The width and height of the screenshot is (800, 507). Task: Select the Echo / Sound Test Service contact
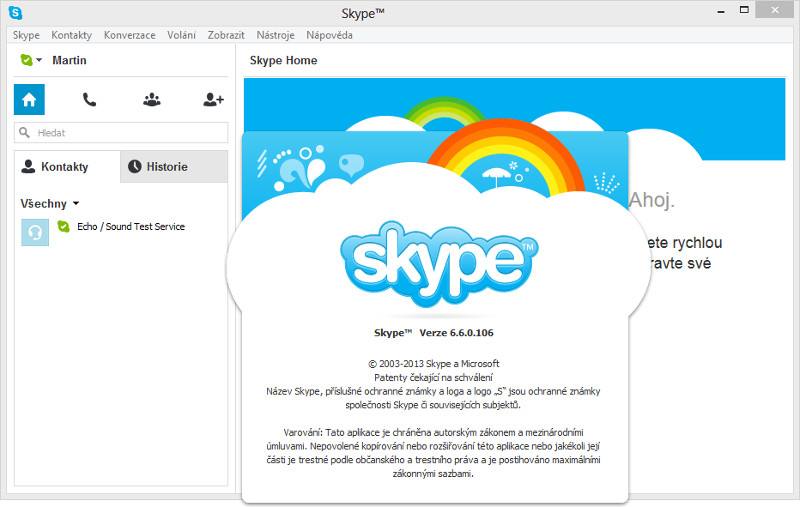coord(121,233)
